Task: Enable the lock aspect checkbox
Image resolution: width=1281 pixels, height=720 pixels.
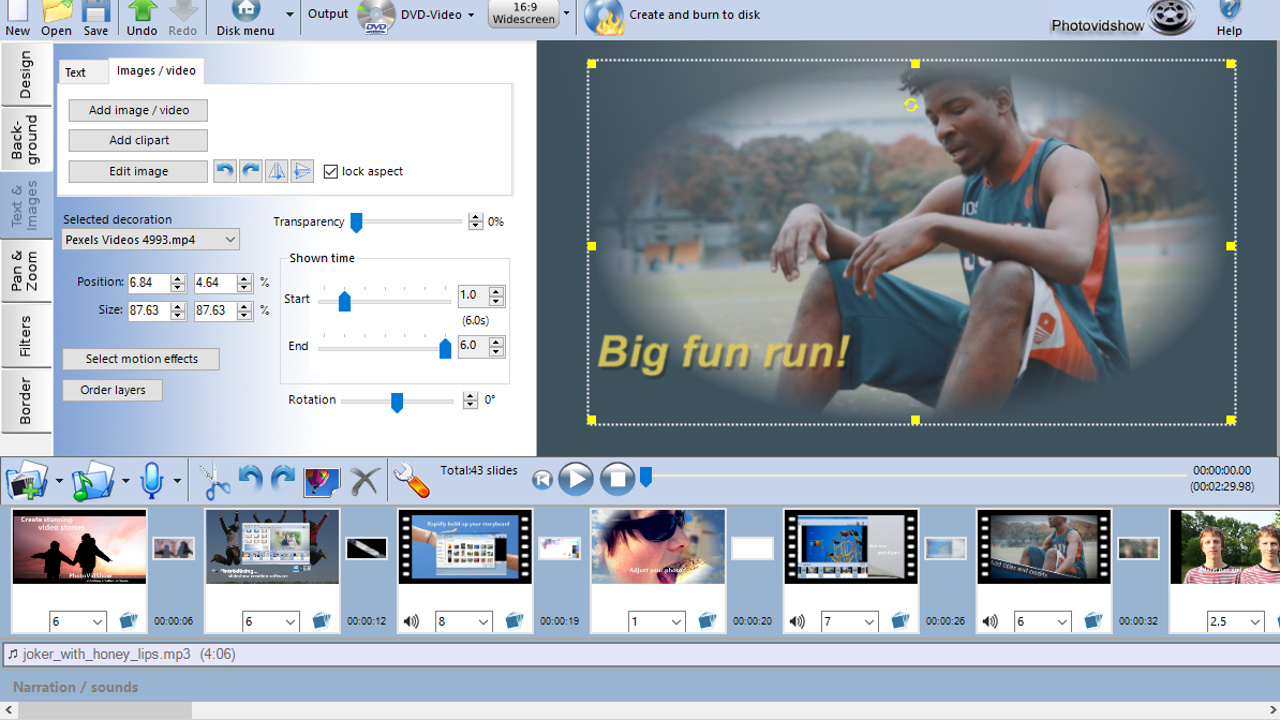Action: tap(331, 171)
